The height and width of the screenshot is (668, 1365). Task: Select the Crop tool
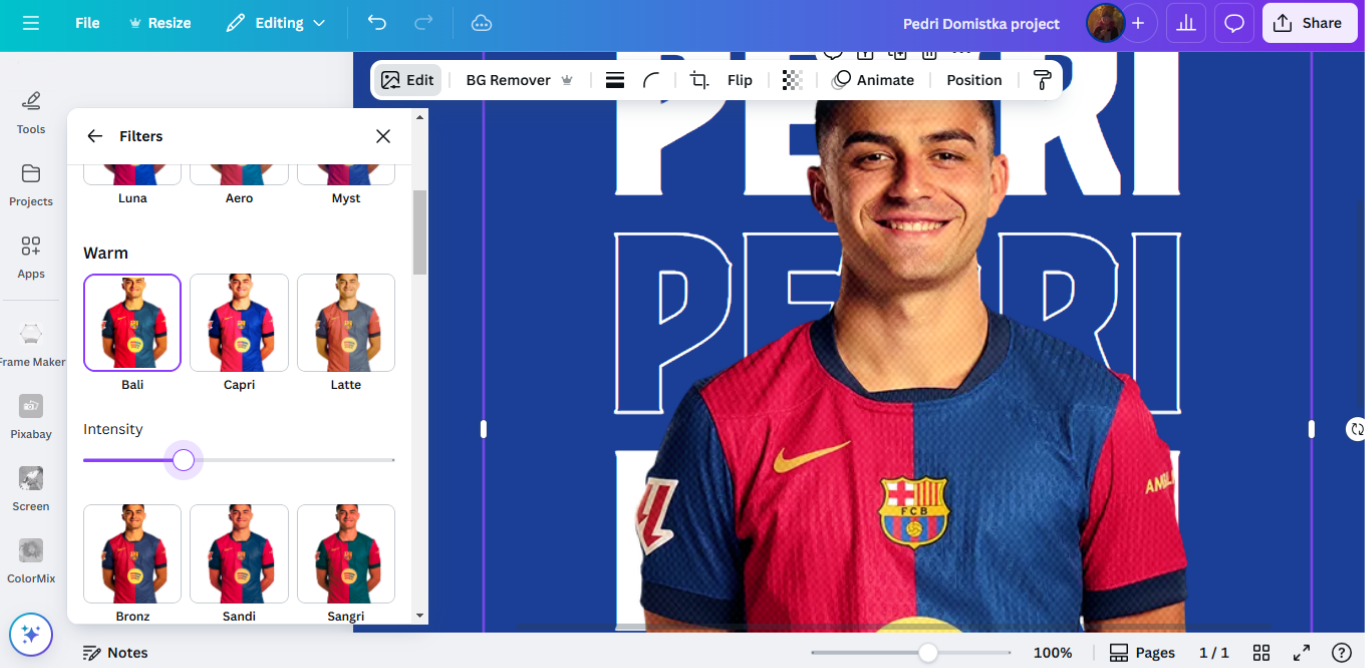[x=699, y=80]
